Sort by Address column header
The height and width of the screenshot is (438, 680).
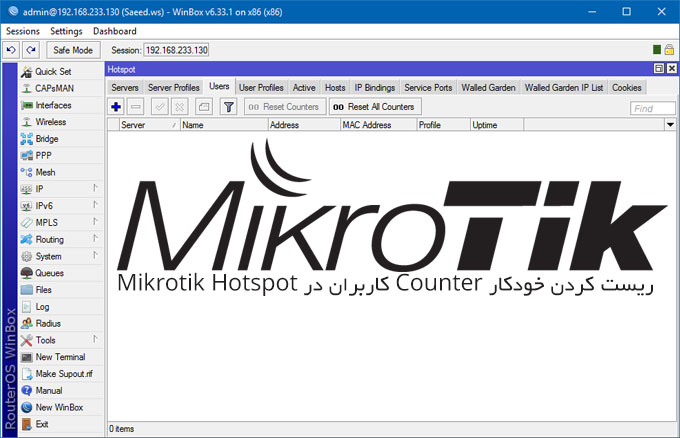tap(304, 125)
